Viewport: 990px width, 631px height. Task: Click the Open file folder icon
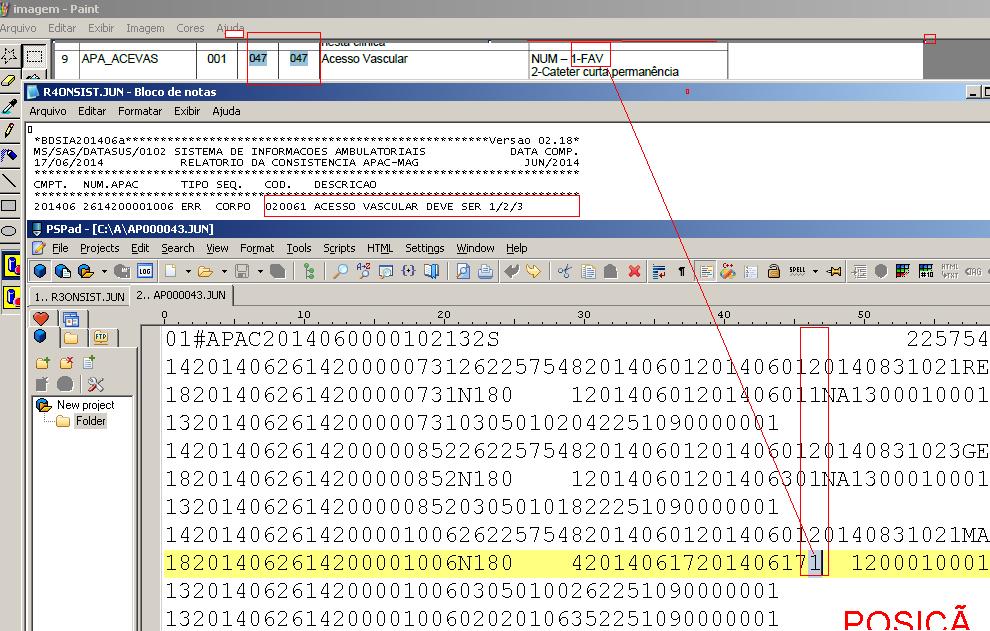point(205,271)
